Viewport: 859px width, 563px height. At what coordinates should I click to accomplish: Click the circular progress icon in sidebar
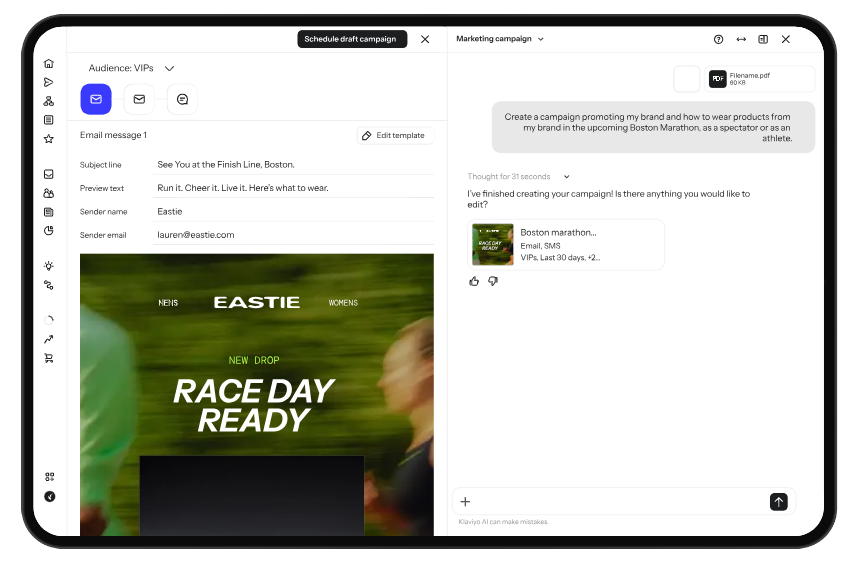click(x=49, y=320)
